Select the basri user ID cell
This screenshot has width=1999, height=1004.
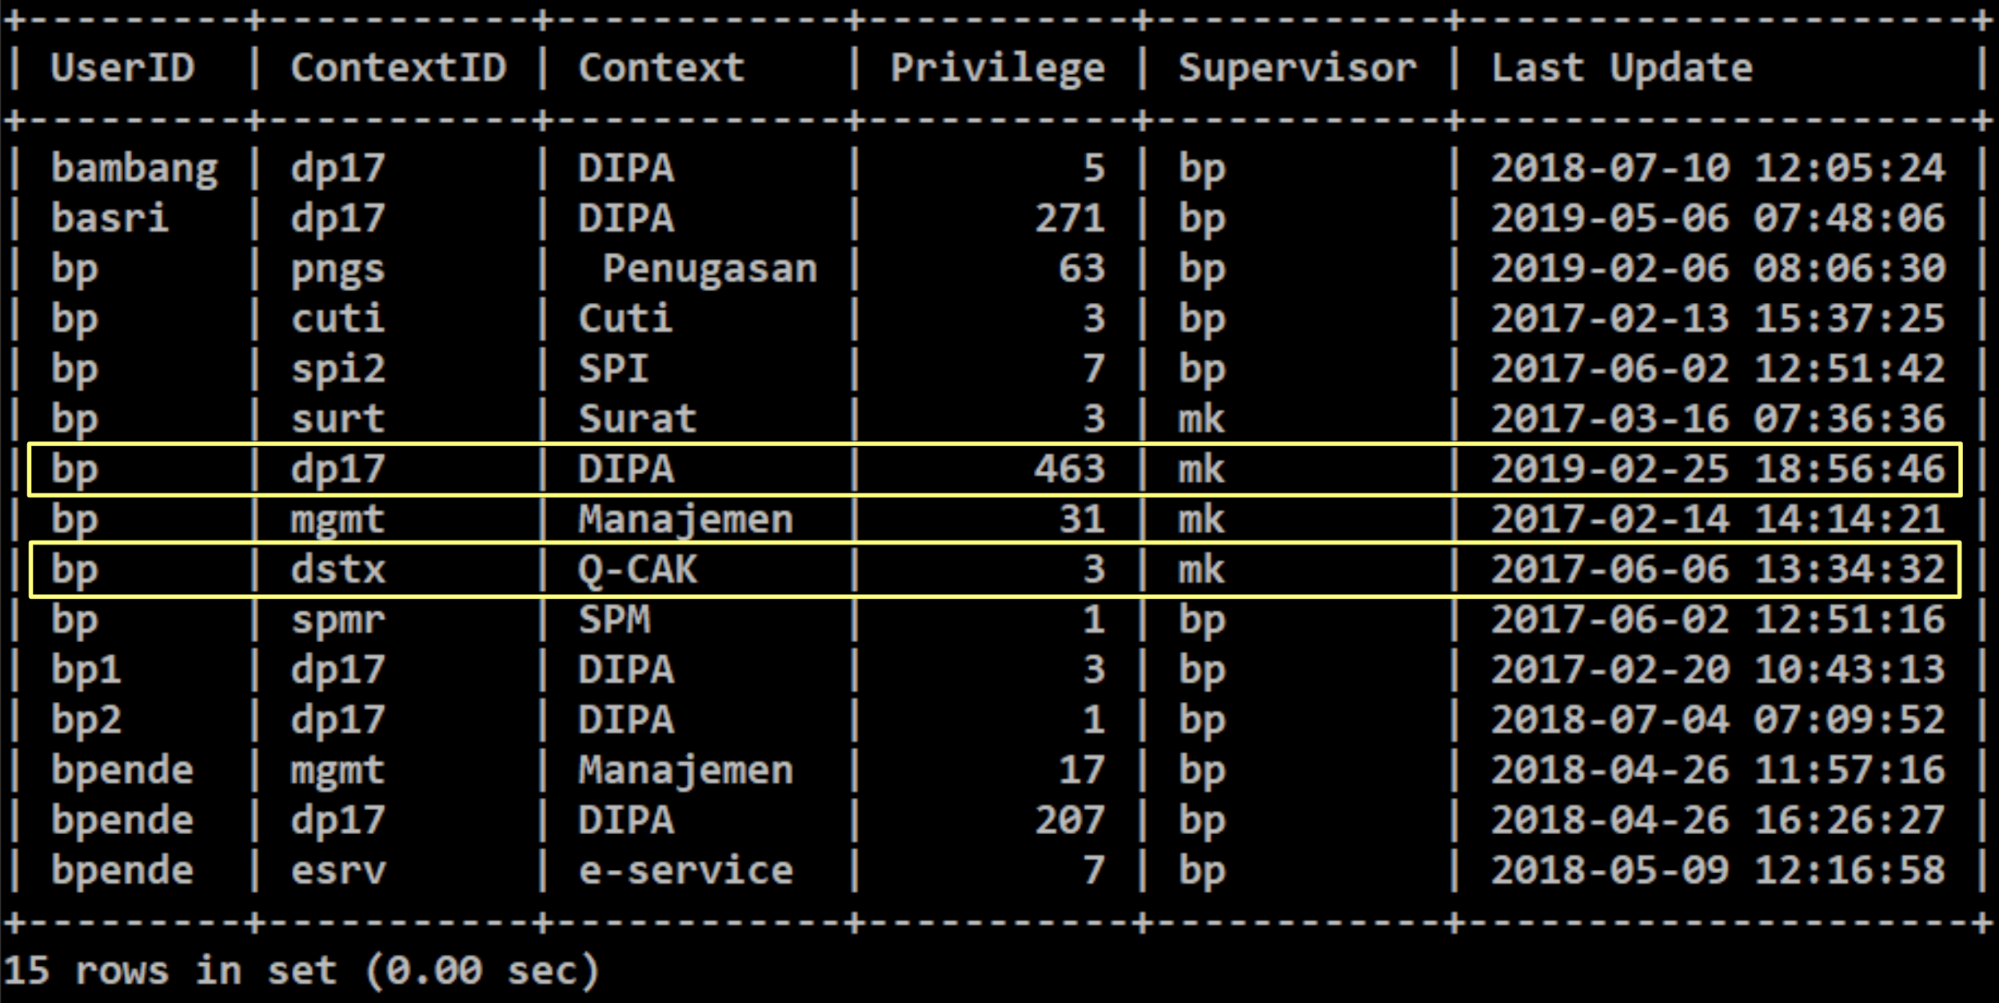[110, 218]
